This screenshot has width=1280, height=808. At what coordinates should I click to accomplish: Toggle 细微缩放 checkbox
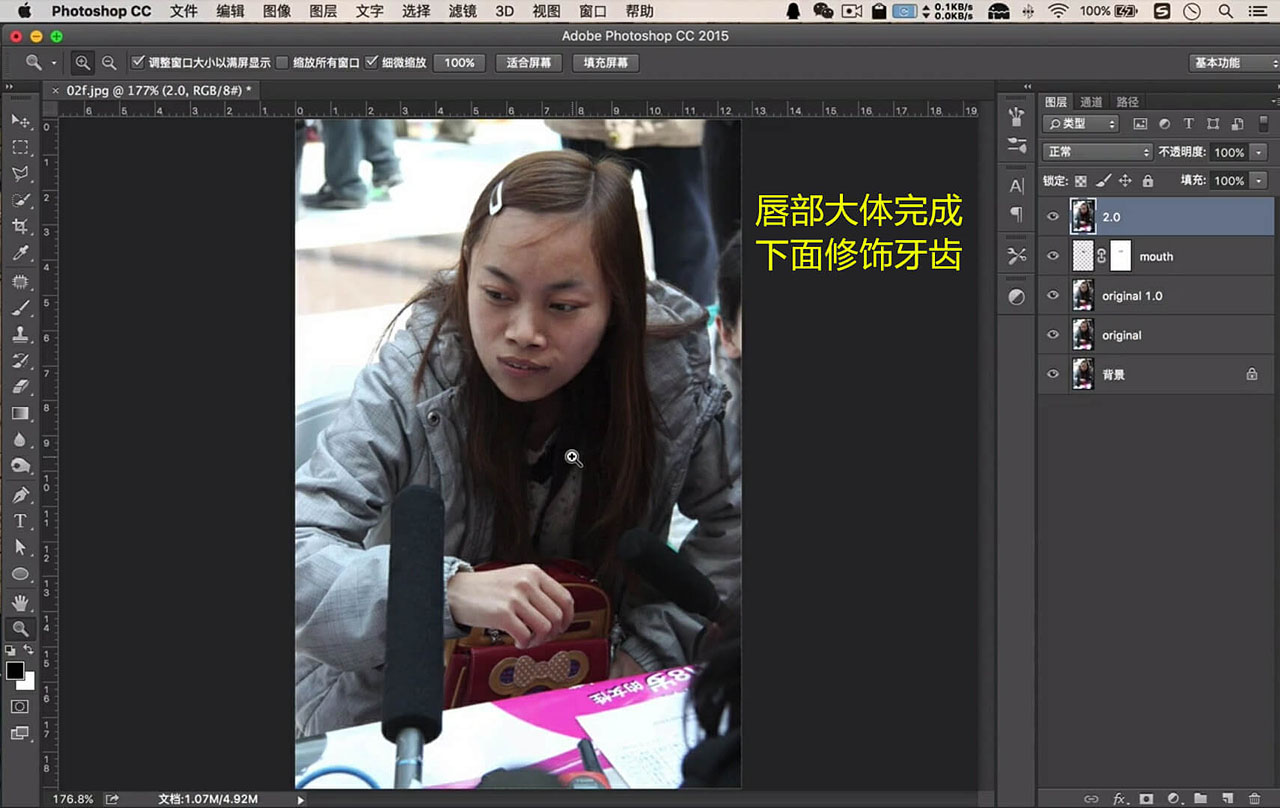[x=372, y=62]
